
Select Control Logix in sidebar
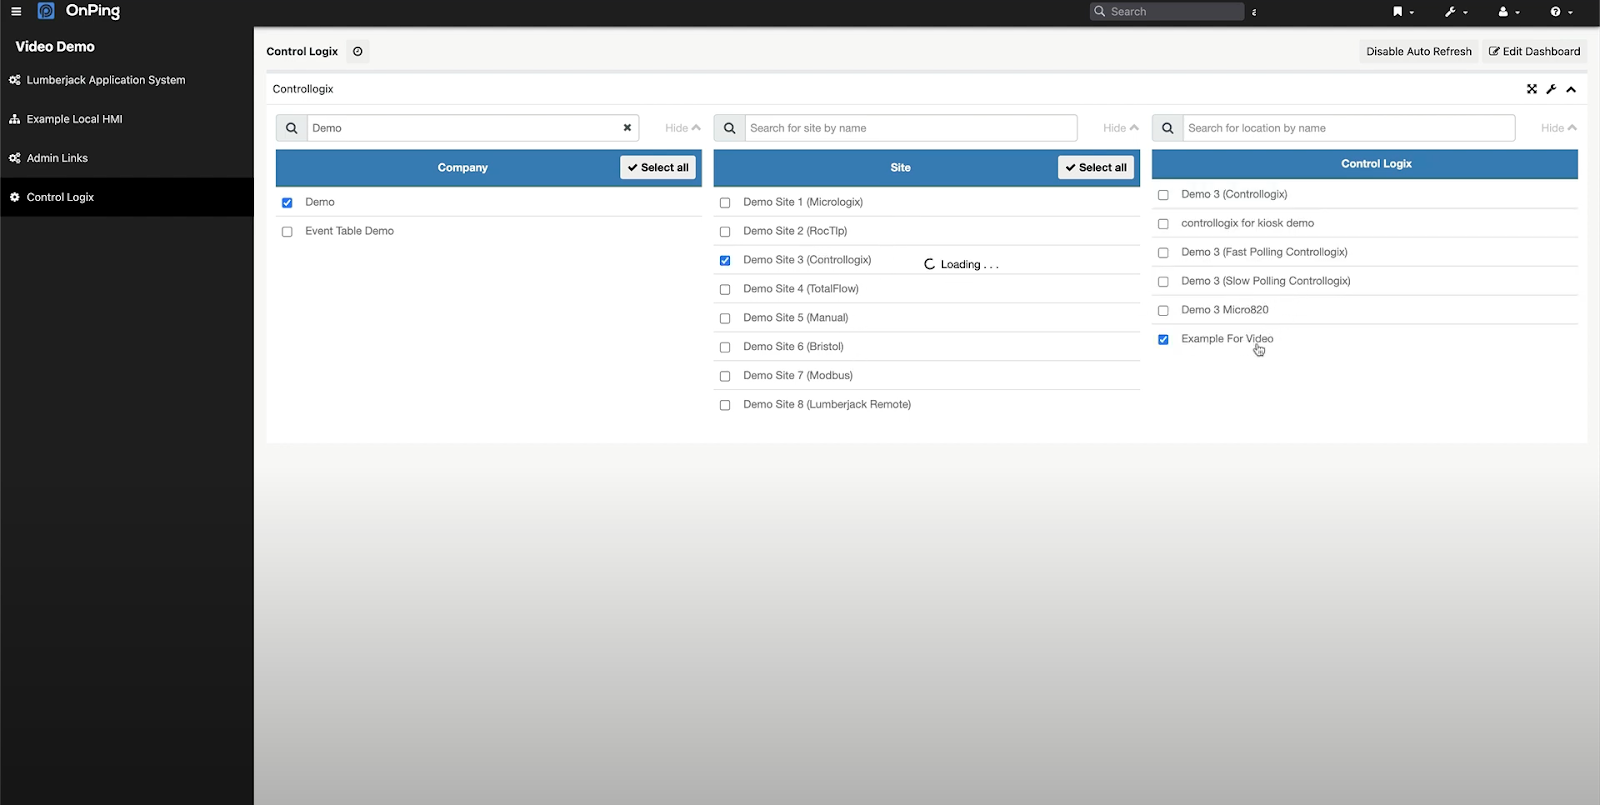pos(127,197)
